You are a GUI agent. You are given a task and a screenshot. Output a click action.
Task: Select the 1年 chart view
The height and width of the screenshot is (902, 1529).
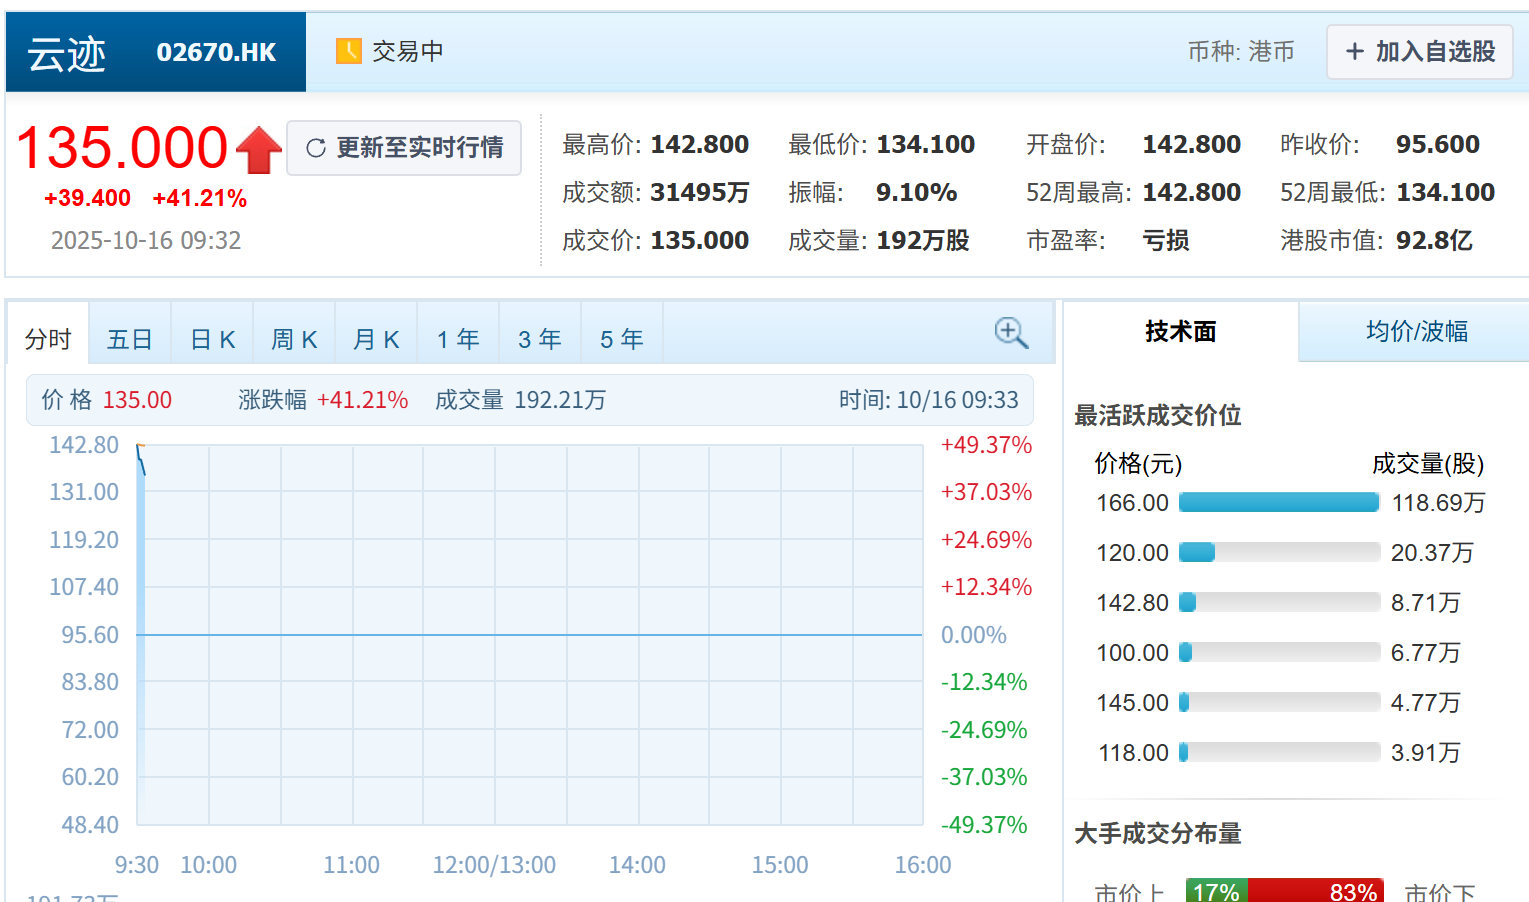[457, 337]
